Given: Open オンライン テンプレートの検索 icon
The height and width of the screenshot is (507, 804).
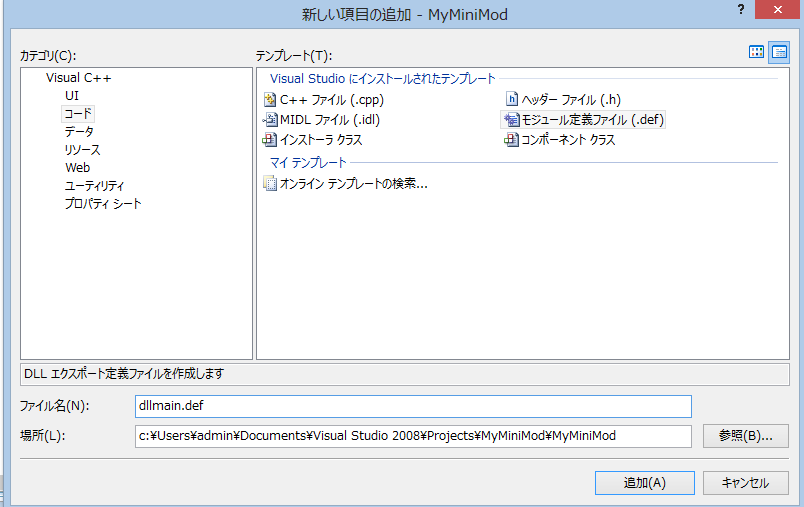Looking at the screenshot, I should (x=269, y=183).
